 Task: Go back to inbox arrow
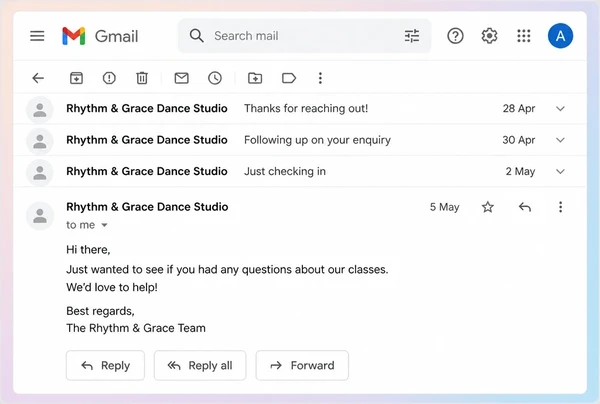[38, 78]
